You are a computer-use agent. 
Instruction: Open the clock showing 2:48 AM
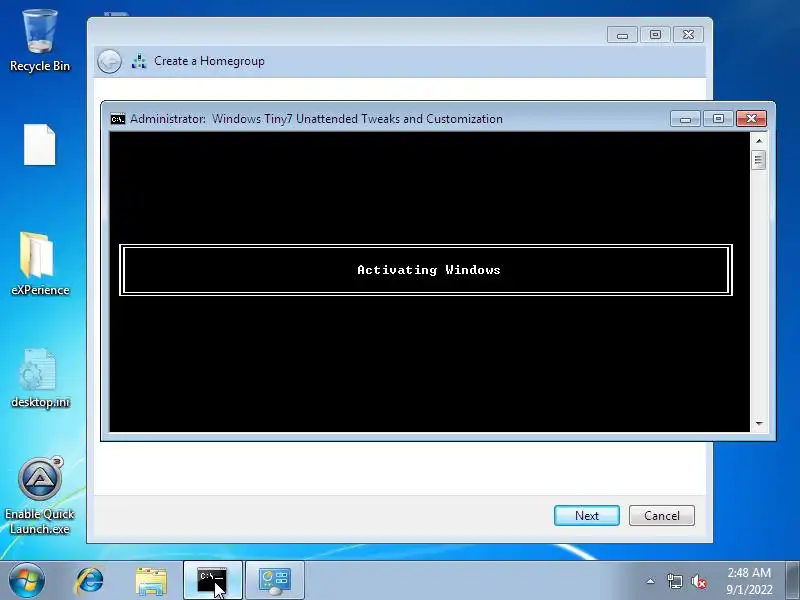click(749, 581)
